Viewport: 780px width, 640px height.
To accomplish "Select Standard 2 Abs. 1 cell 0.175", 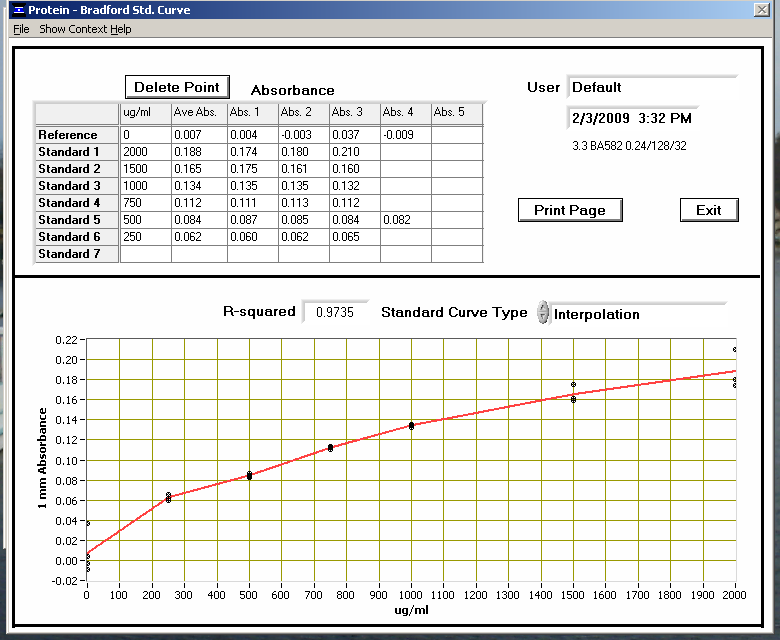I will [253, 169].
